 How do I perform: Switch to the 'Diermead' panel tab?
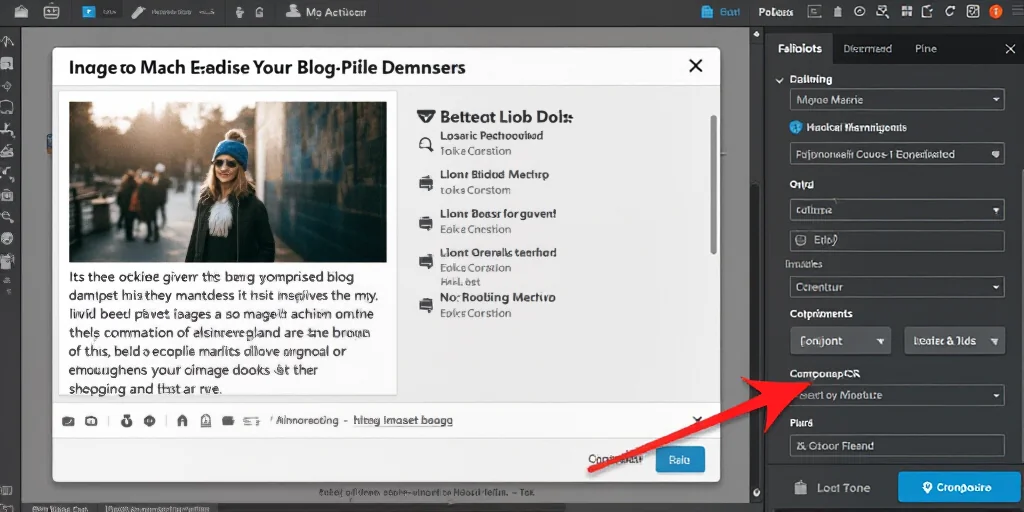pyautogui.click(x=867, y=48)
